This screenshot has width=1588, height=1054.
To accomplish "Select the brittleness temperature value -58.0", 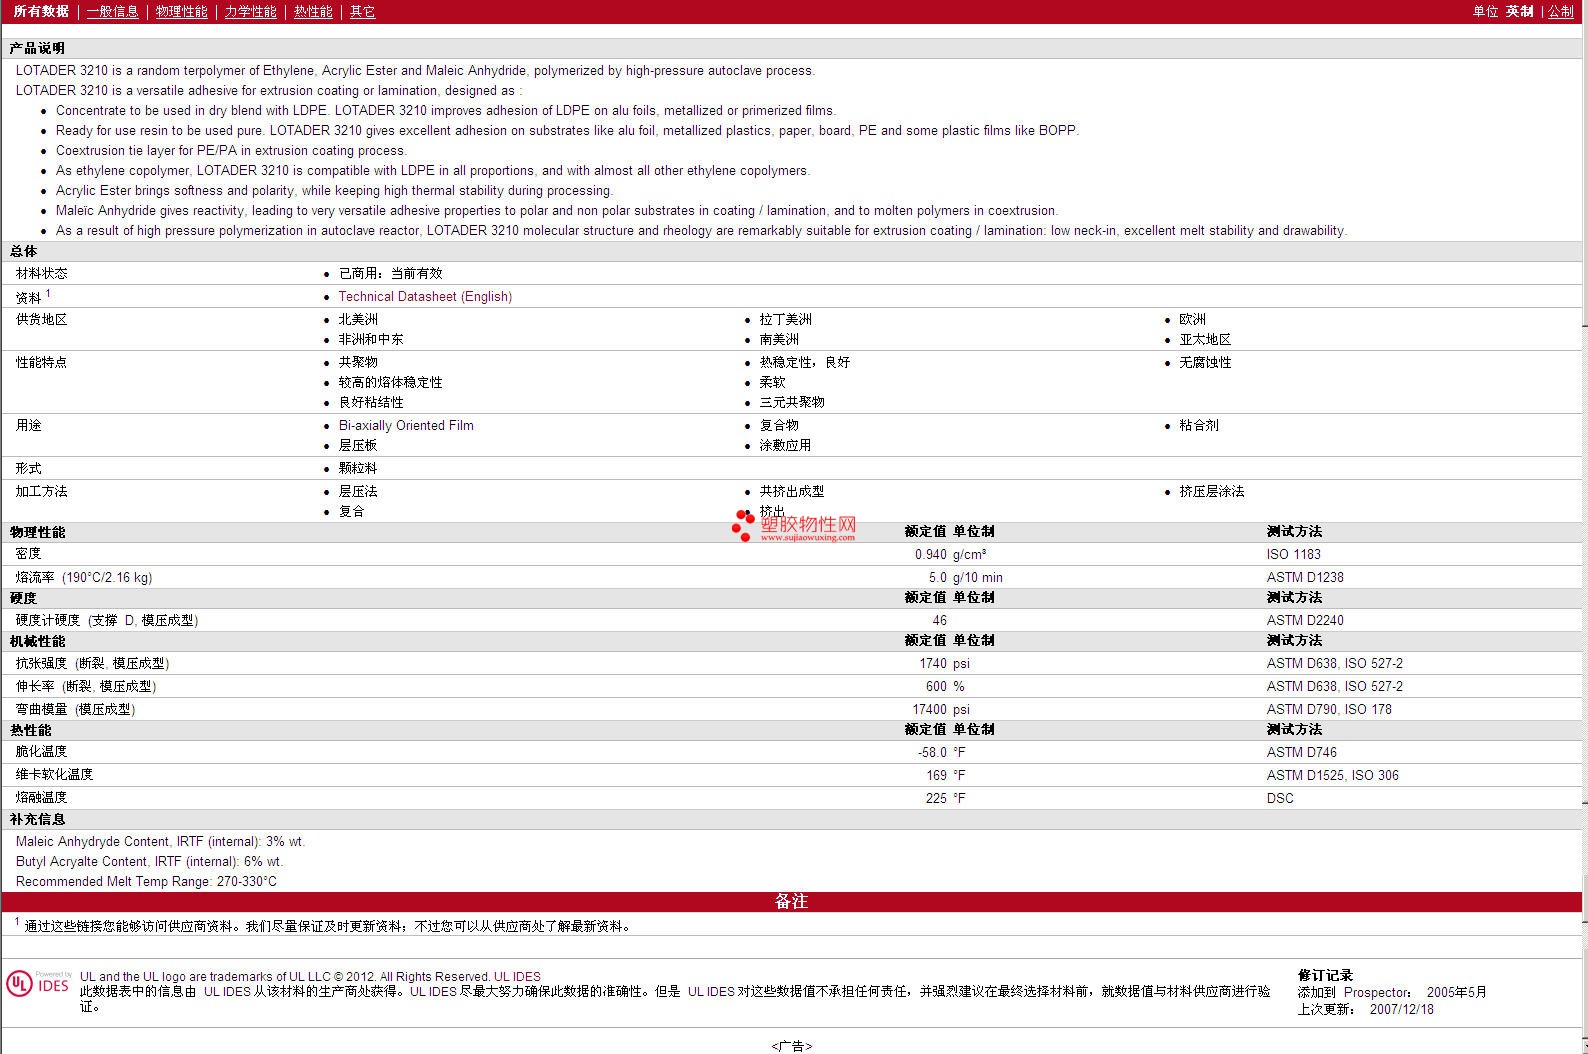I will coord(932,753).
